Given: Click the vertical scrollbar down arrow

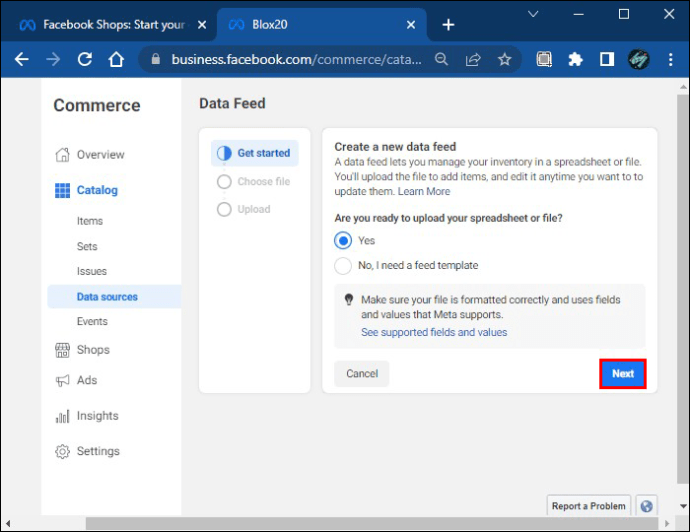Looking at the screenshot, I should (683, 506).
